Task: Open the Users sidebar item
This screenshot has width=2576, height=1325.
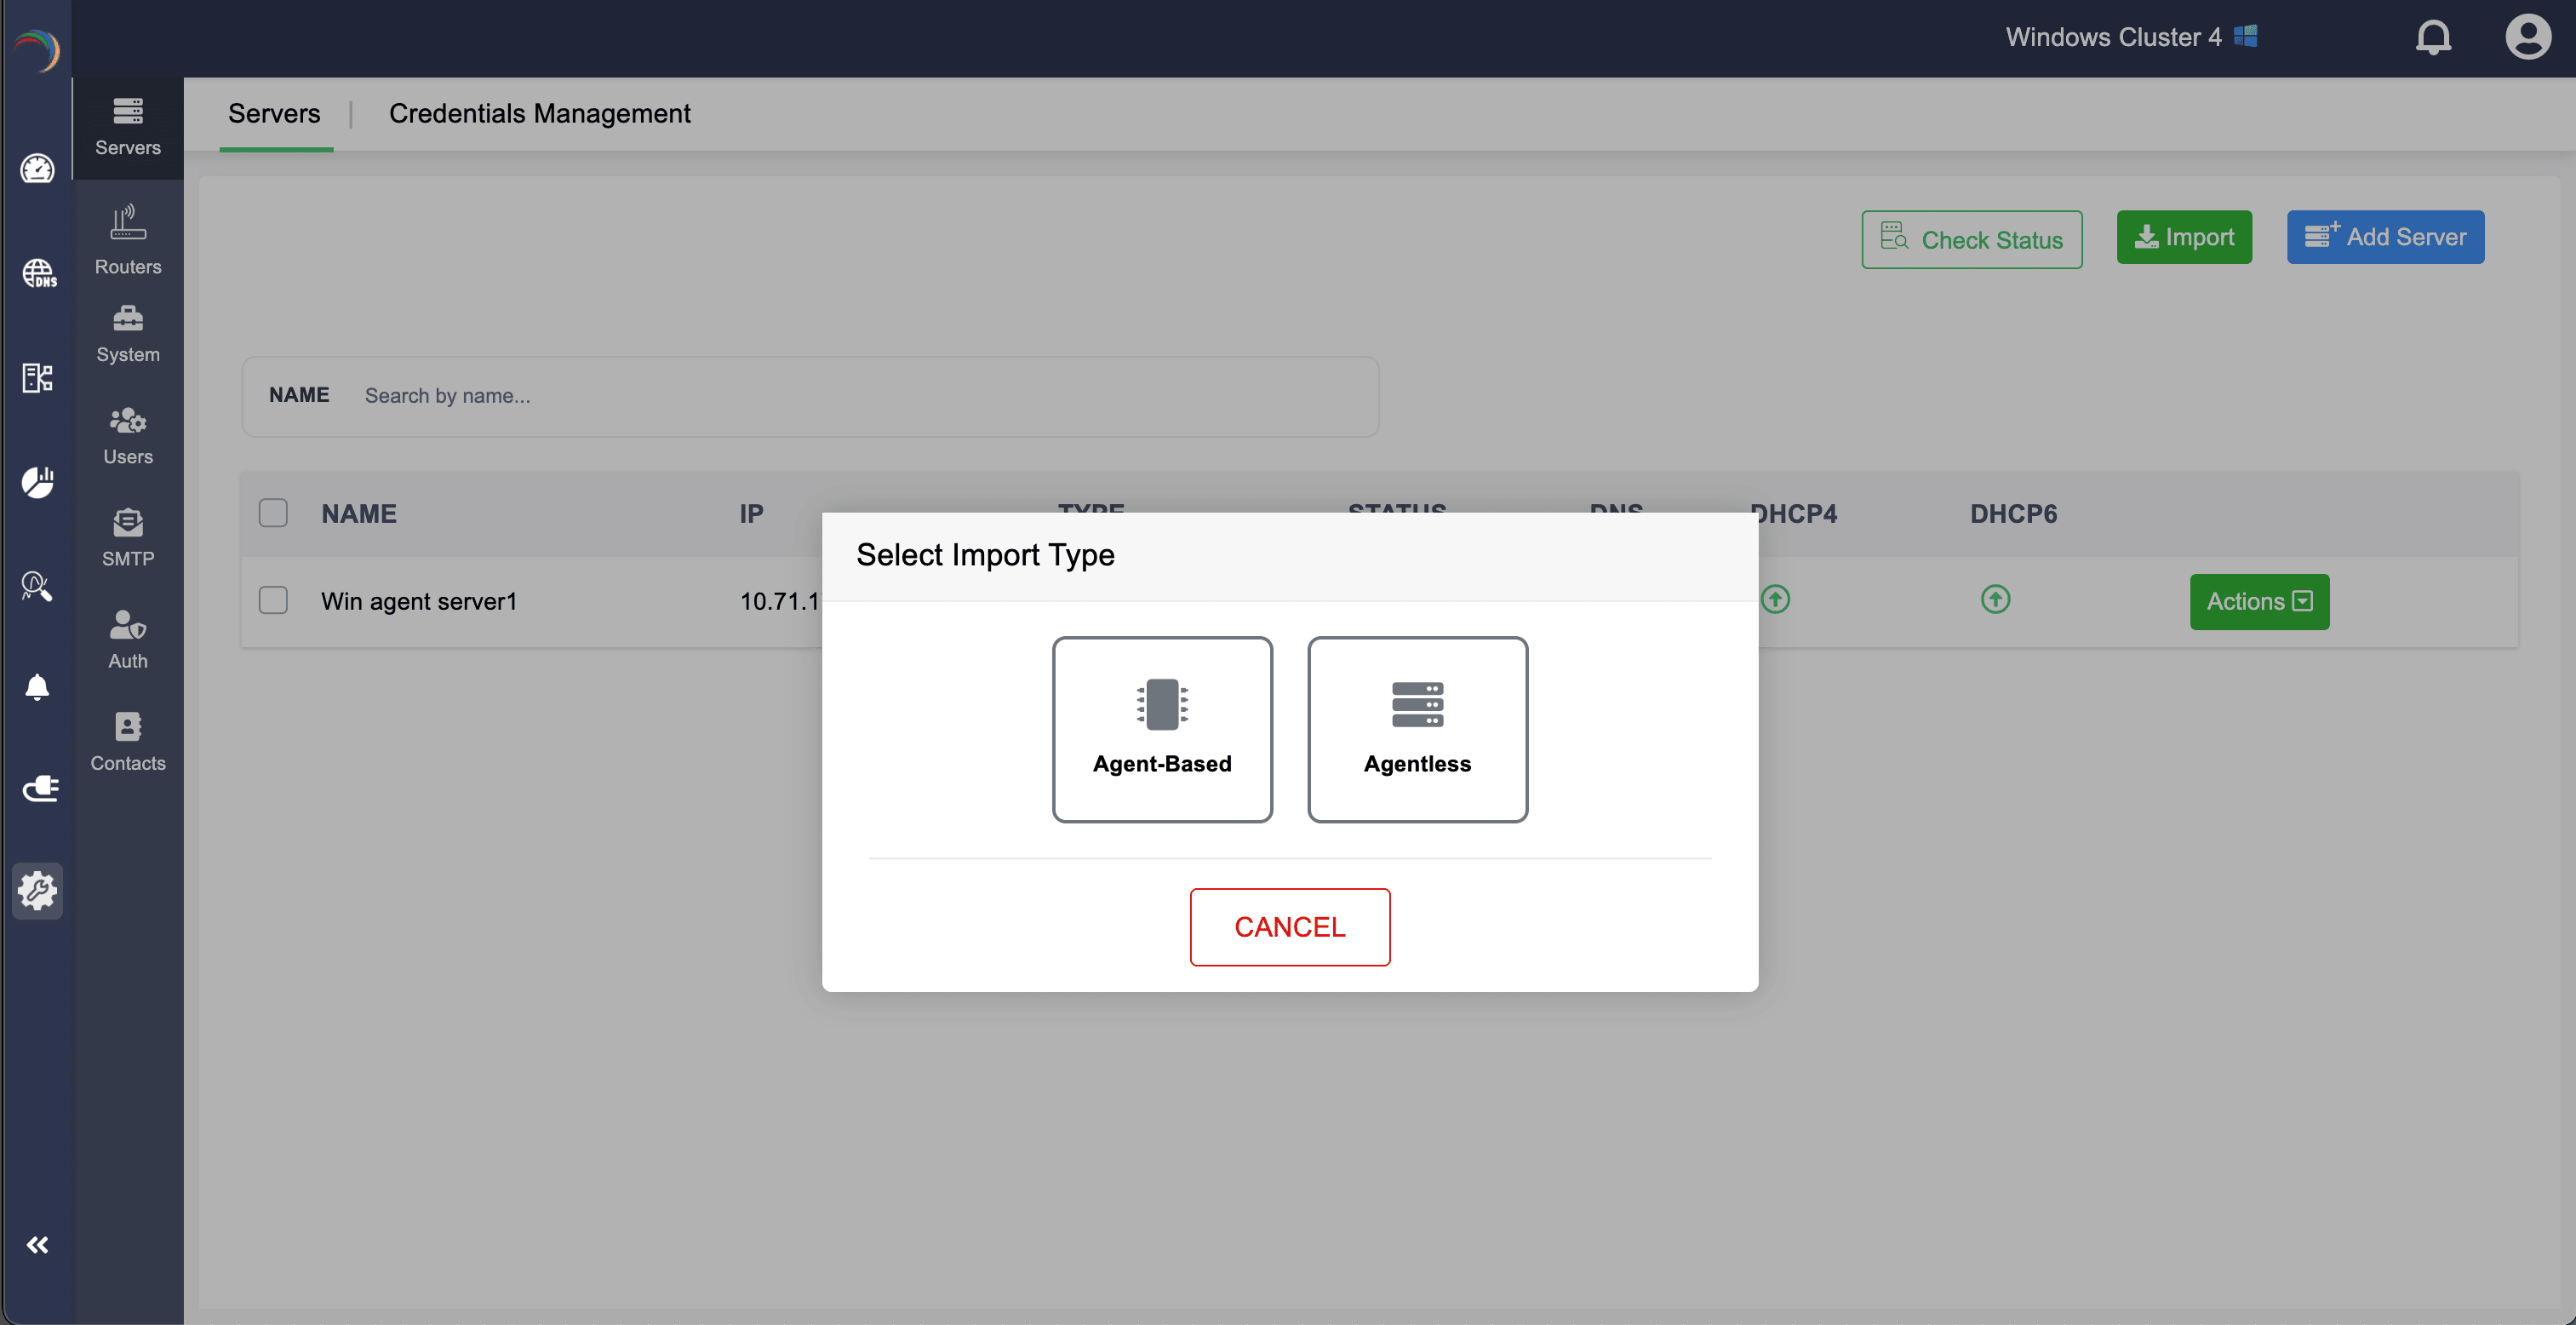Action: pyautogui.click(x=128, y=437)
